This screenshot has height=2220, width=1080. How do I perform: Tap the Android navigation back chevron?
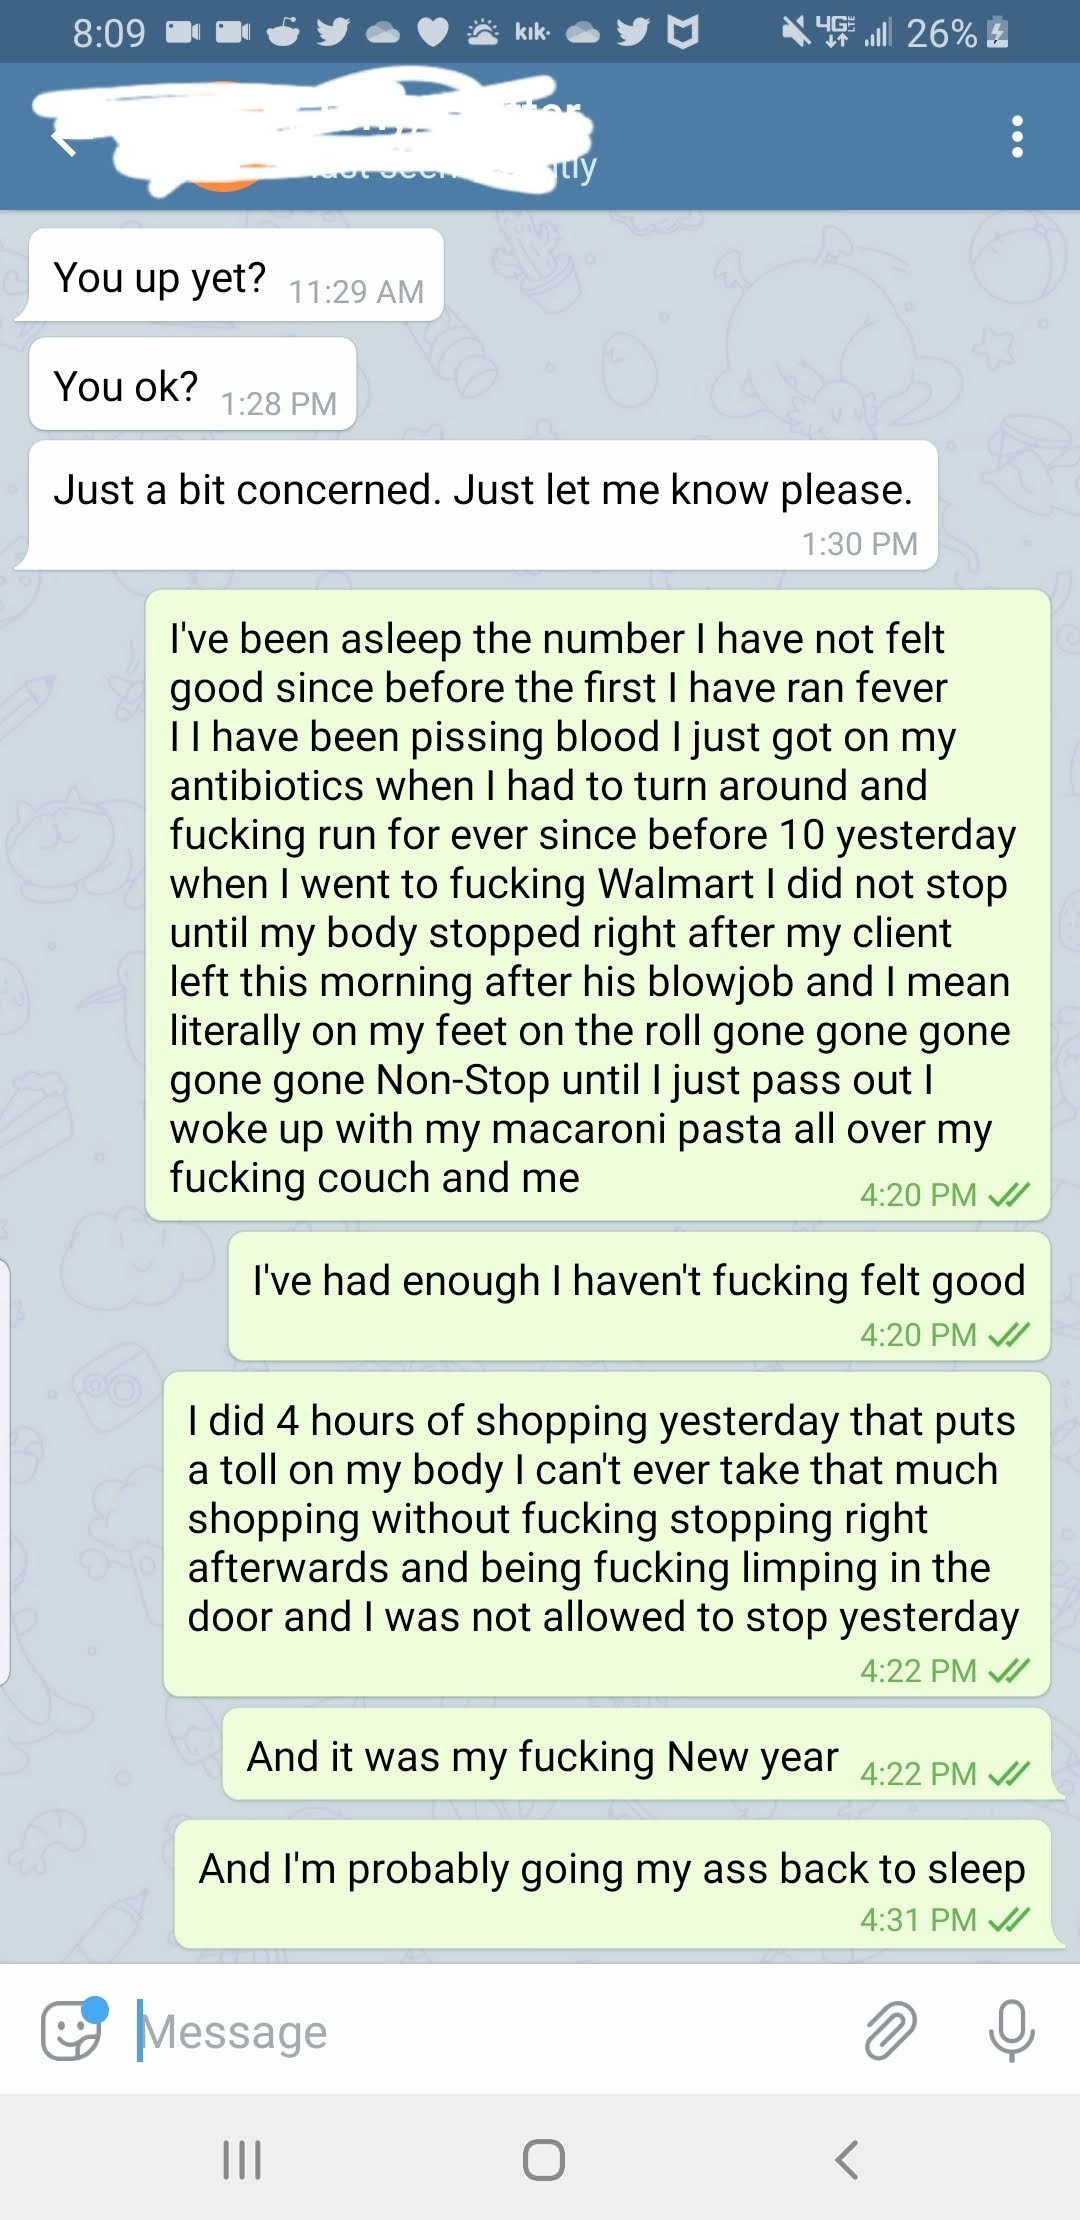846,2159
